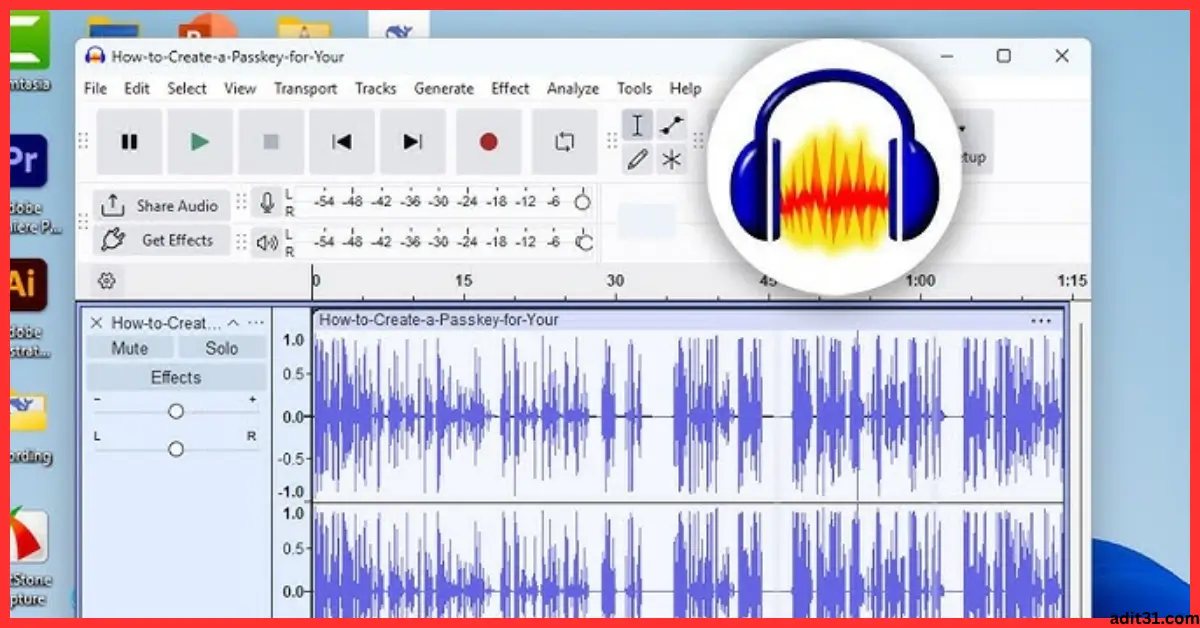This screenshot has width=1200, height=628.
Task: Adjust the track pan L/R slider
Action: 176,449
